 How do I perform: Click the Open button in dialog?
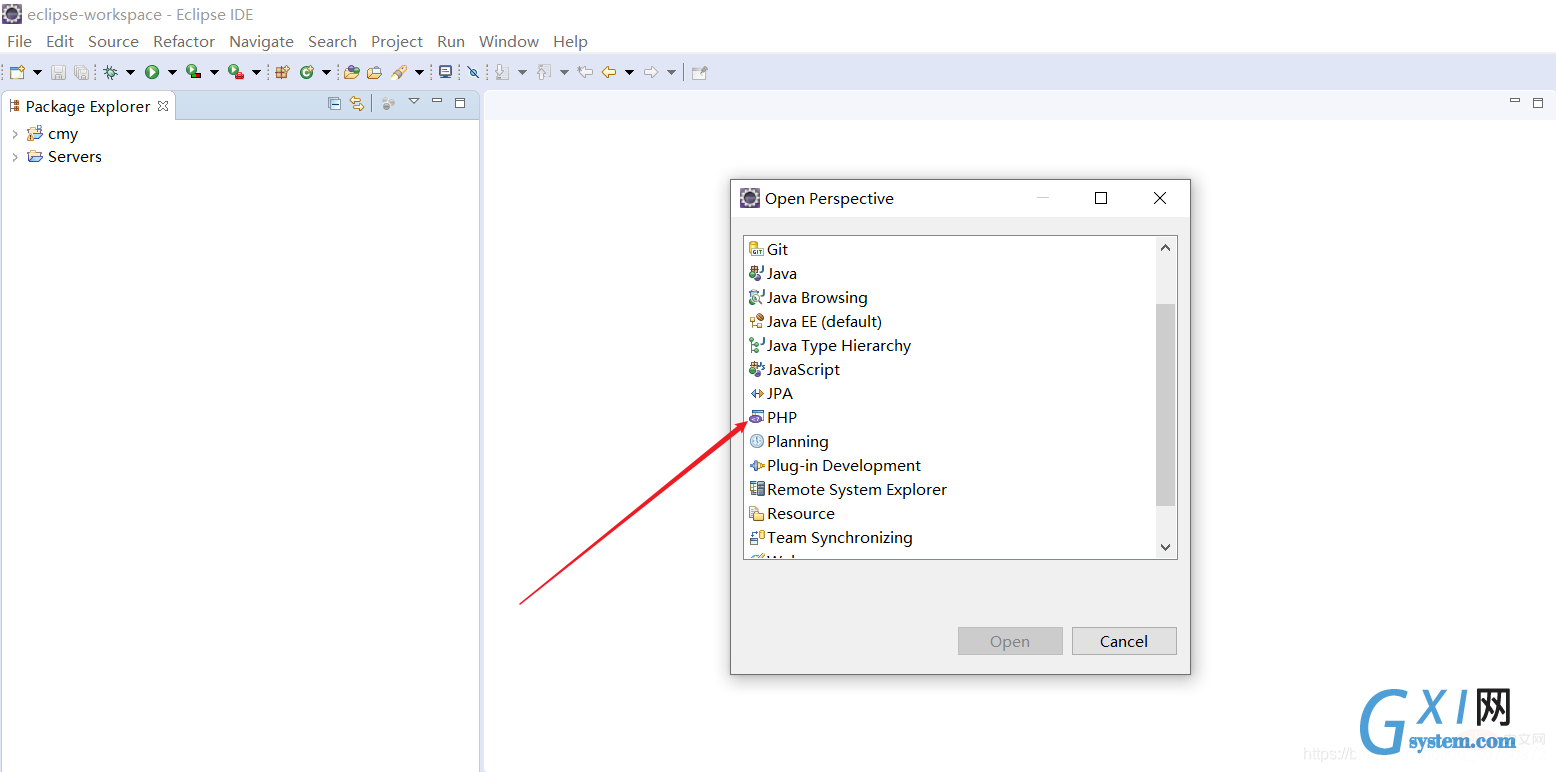(x=1010, y=641)
